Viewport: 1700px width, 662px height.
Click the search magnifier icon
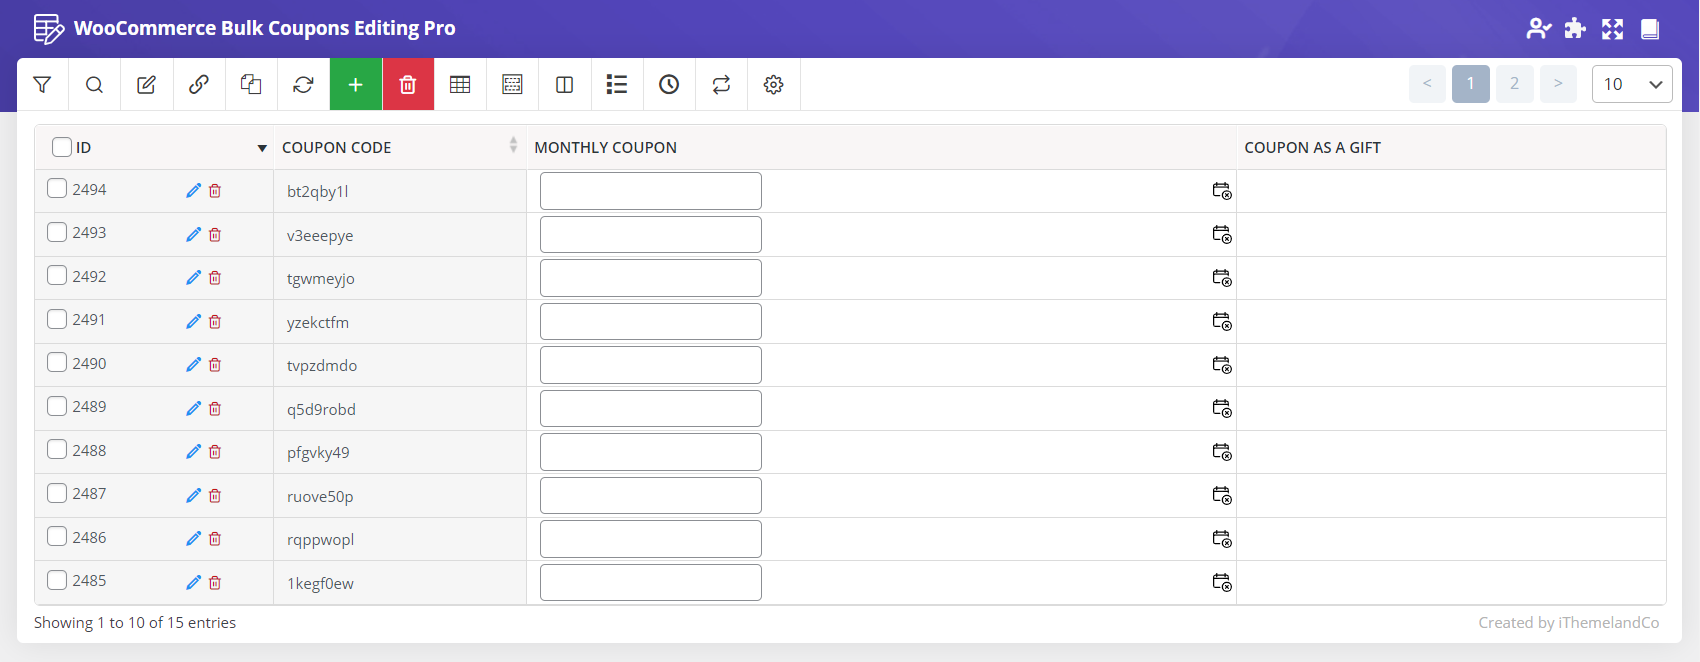[x=94, y=85]
